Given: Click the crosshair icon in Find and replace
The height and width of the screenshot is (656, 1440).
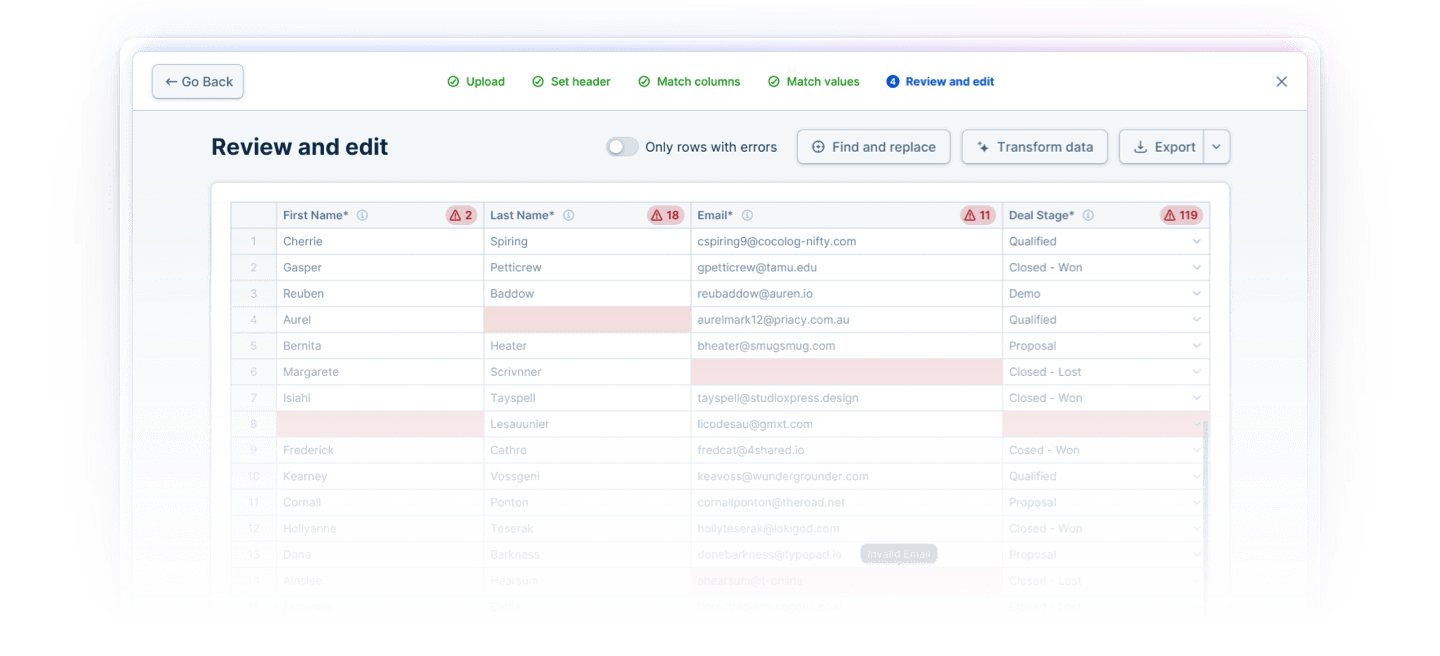Looking at the screenshot, I should tap(817, 146).
